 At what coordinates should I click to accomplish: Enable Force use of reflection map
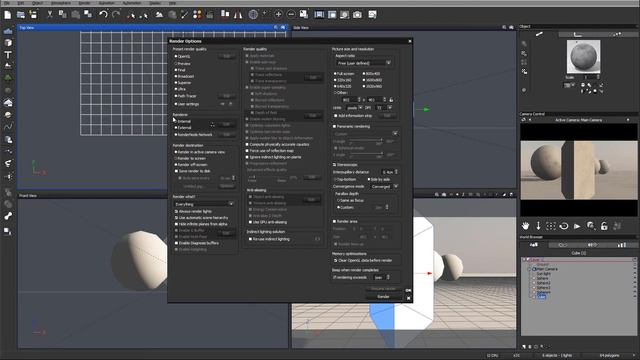point(247,151)
